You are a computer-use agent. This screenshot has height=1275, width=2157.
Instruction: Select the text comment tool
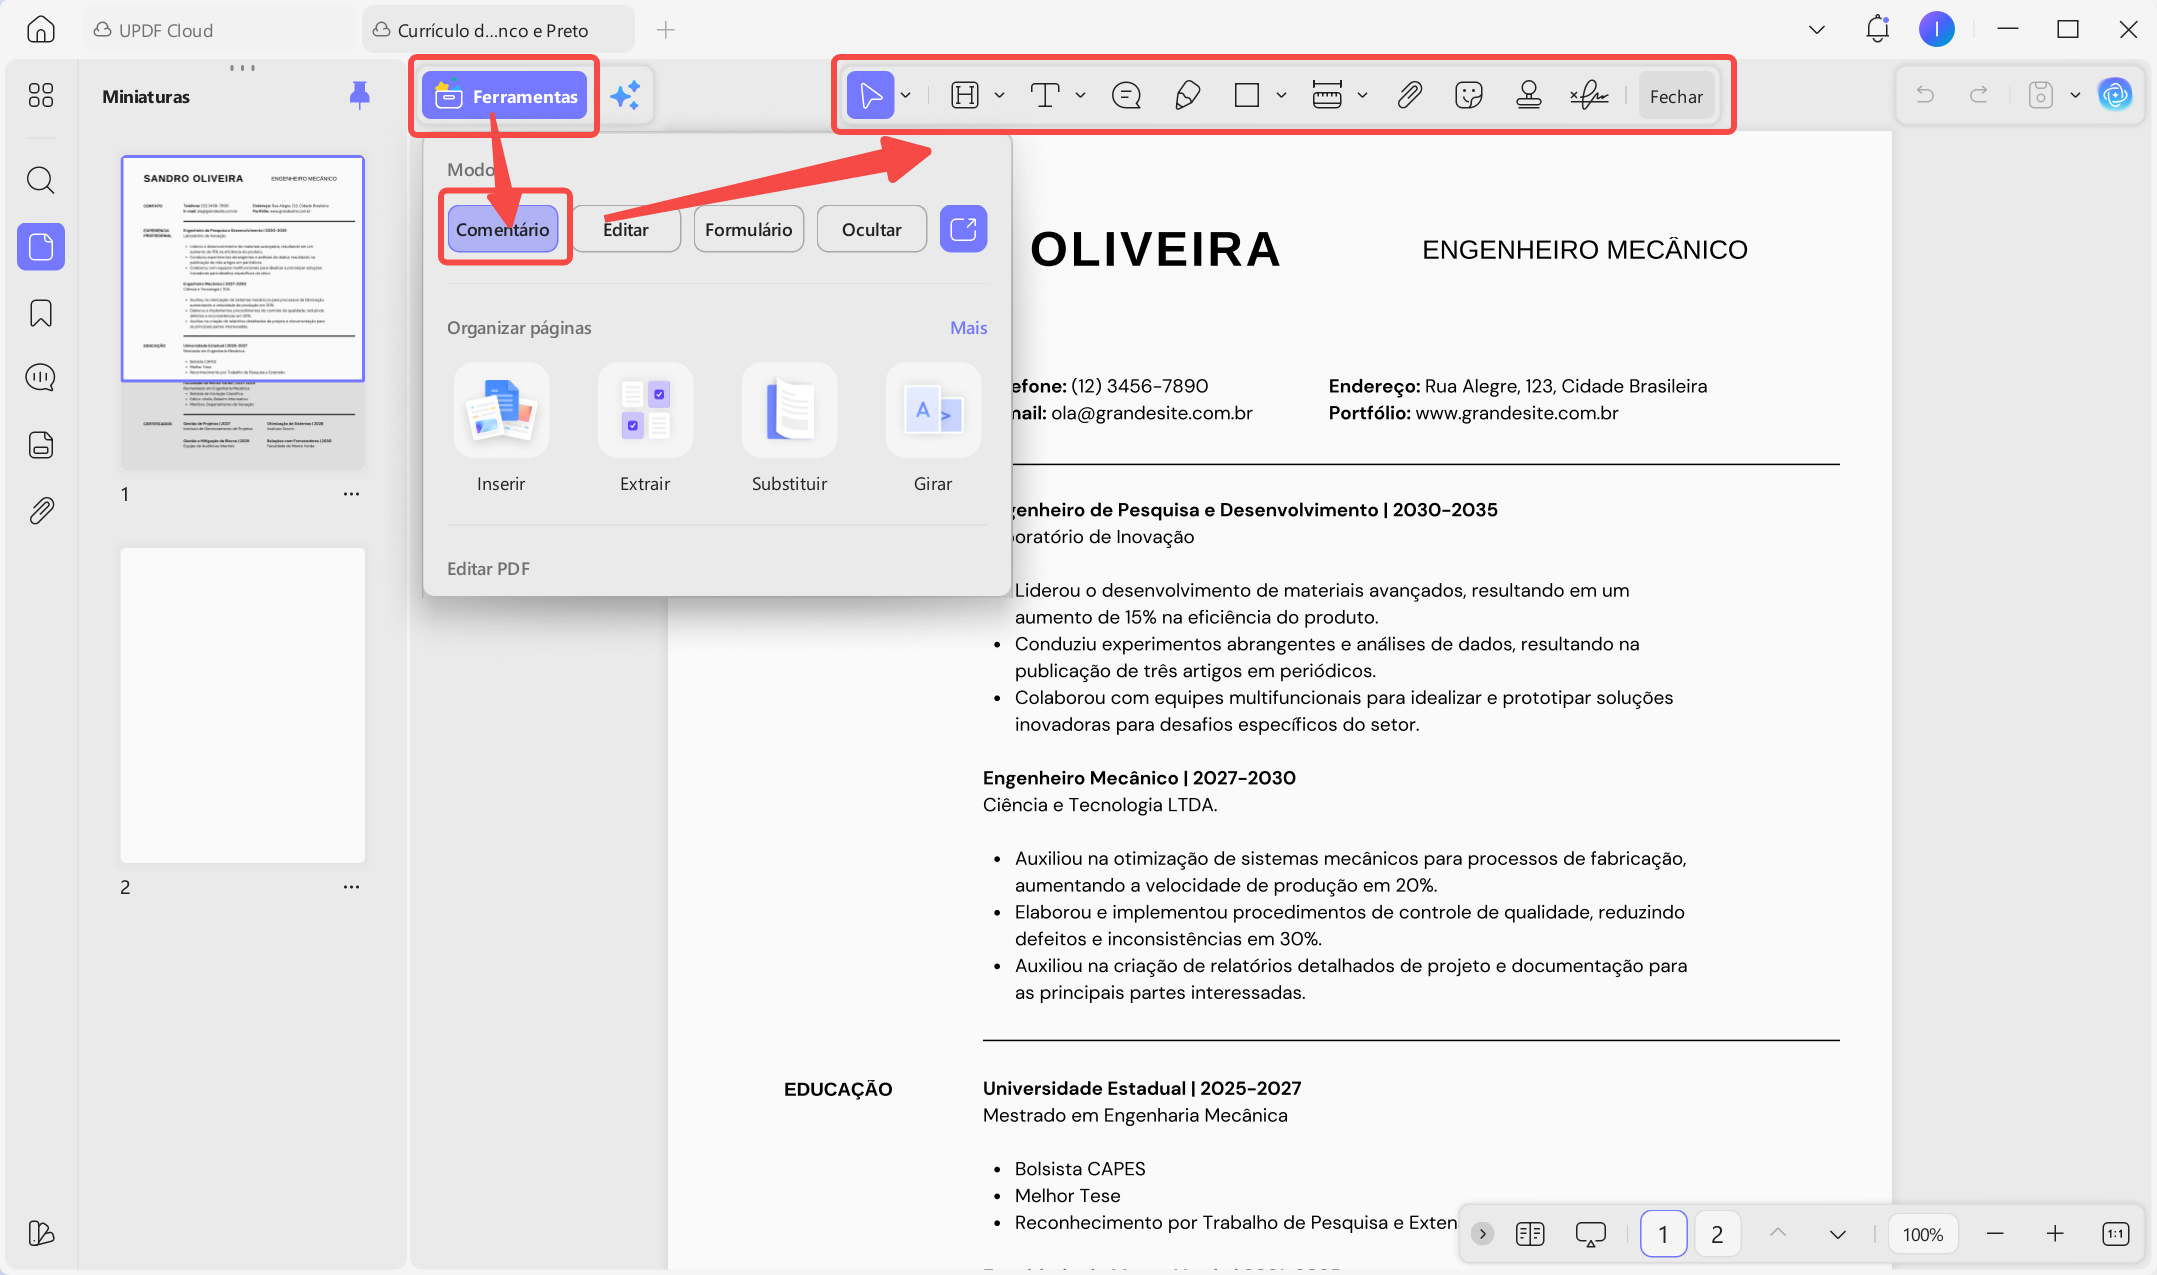(x=1045, y=95)
